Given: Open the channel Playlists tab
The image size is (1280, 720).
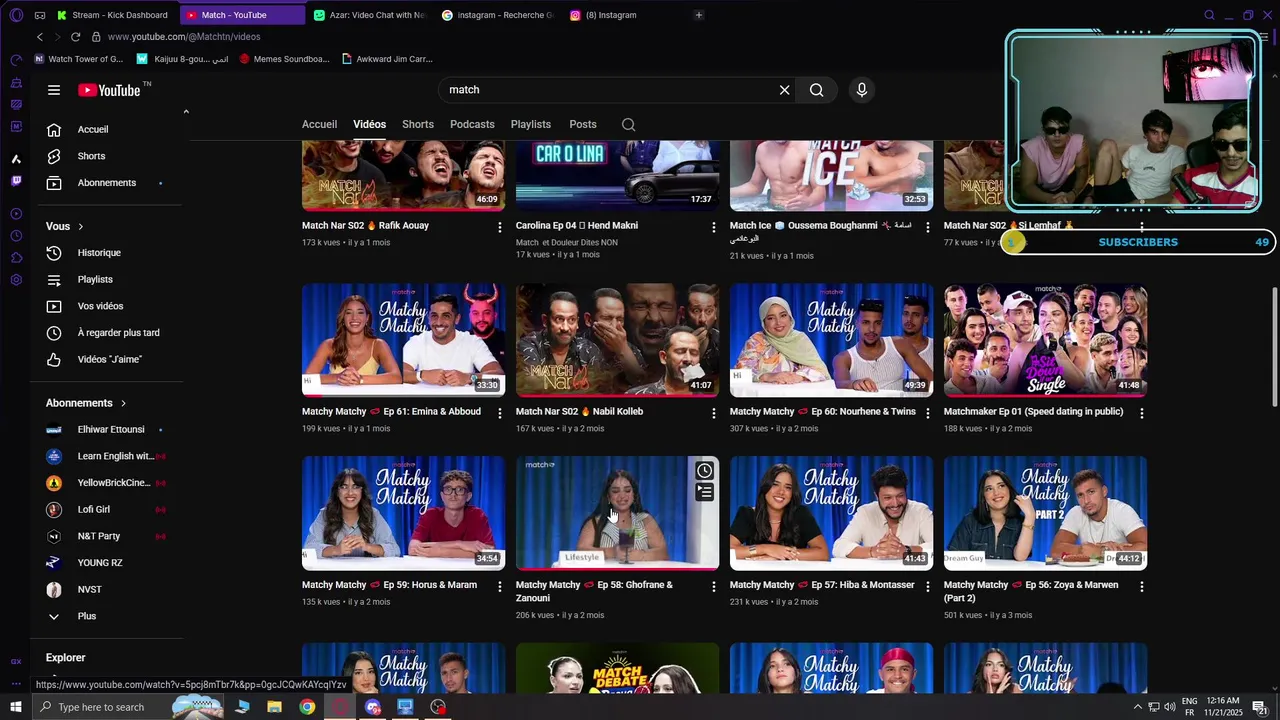Looking at the screenshot, I should (531, 124).
